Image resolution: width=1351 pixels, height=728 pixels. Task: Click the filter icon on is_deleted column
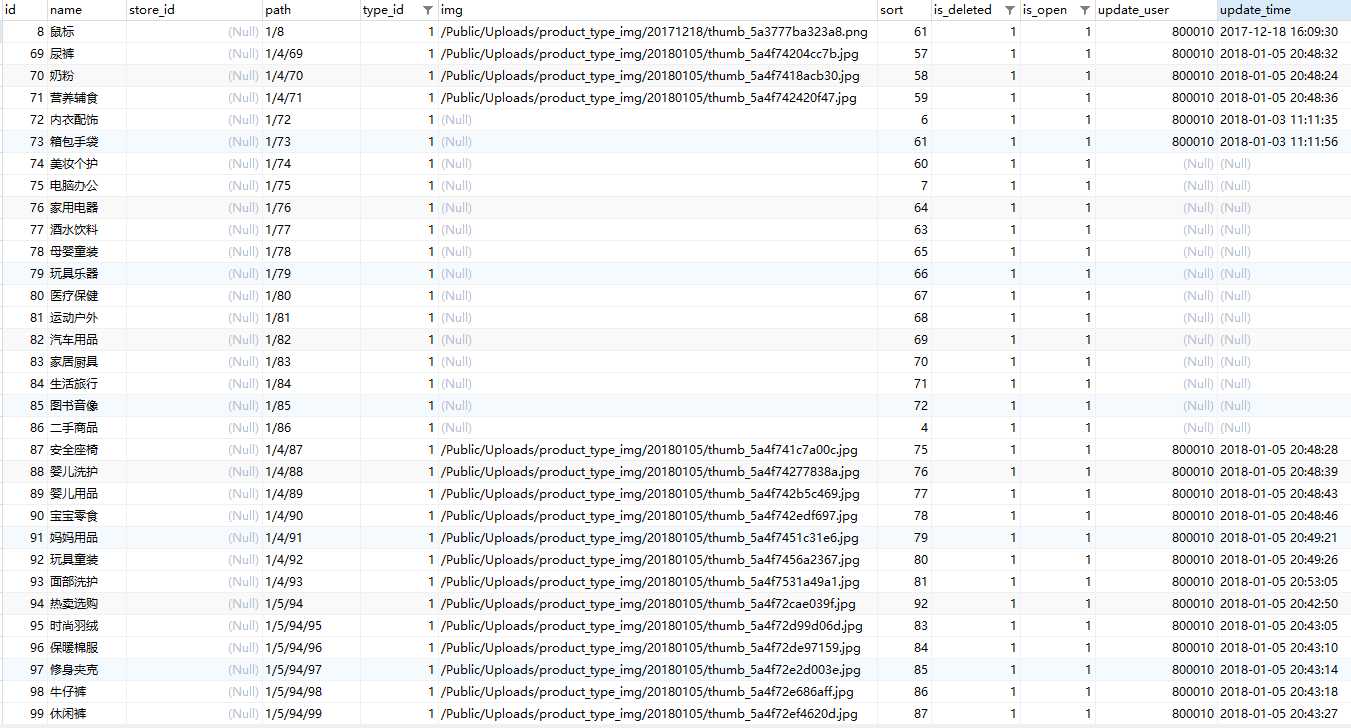[x=1010, y=10]
